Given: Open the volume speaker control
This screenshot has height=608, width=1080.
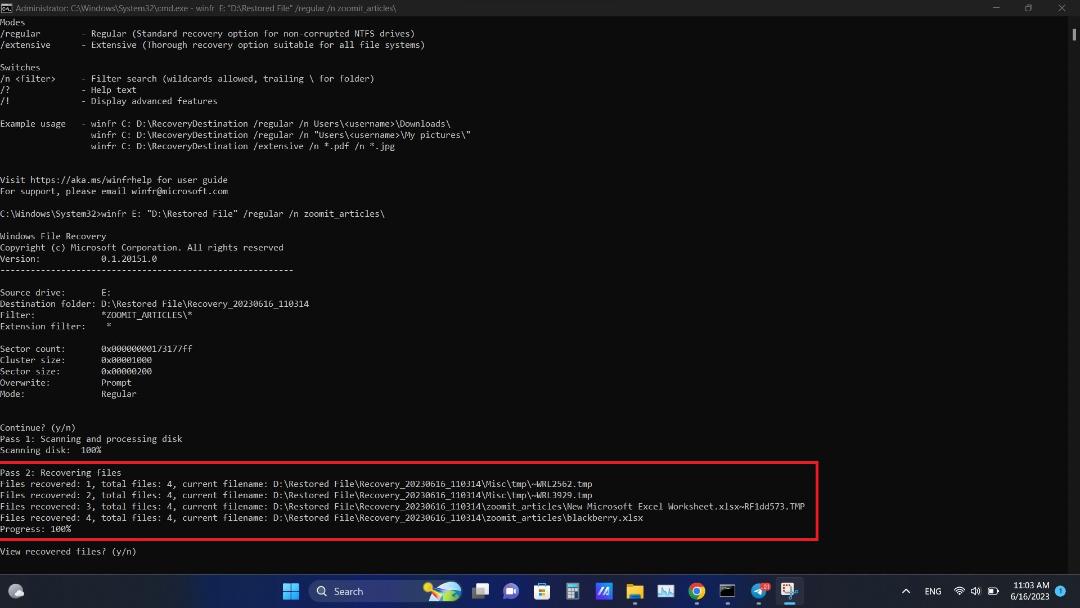Looking at the screenshot, I should coord(975,591).
